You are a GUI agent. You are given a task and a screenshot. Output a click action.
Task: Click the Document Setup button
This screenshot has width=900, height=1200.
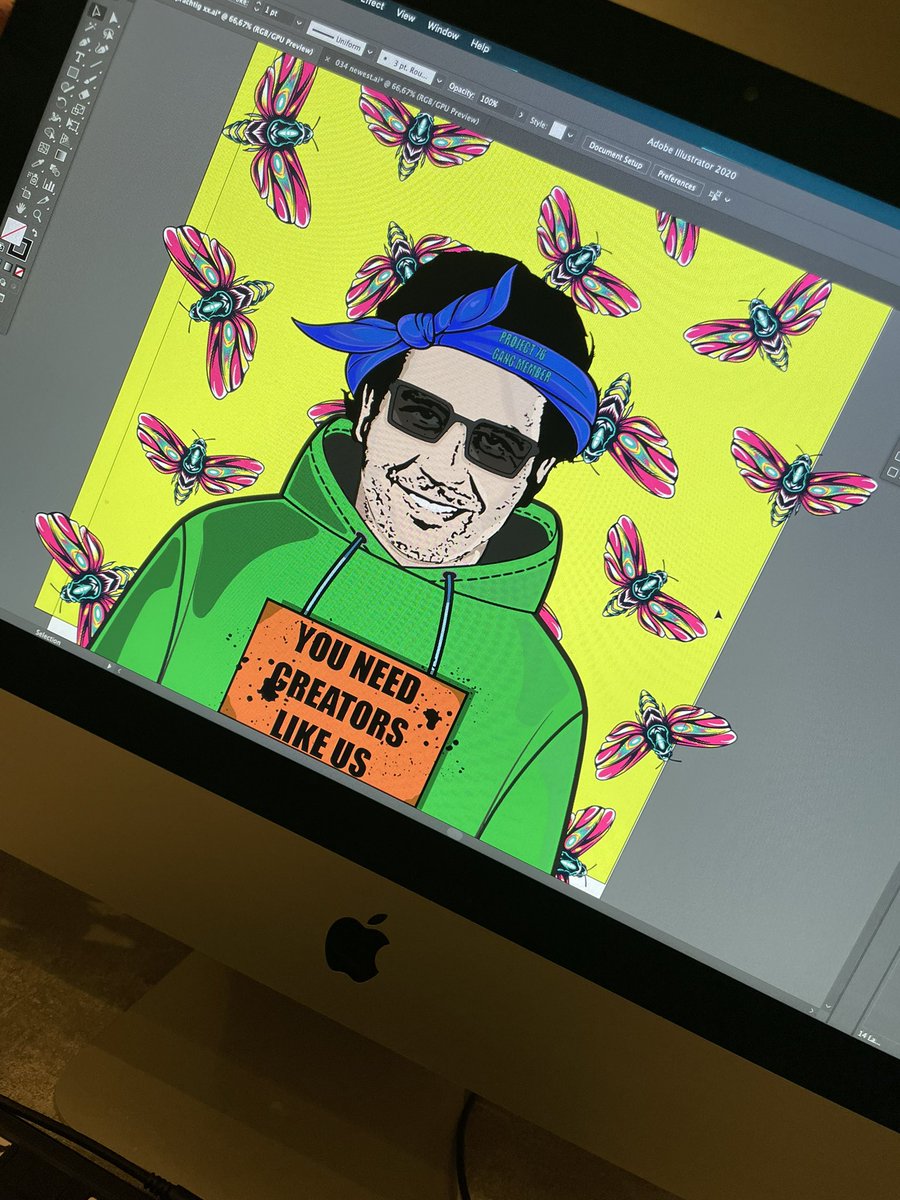616,156
